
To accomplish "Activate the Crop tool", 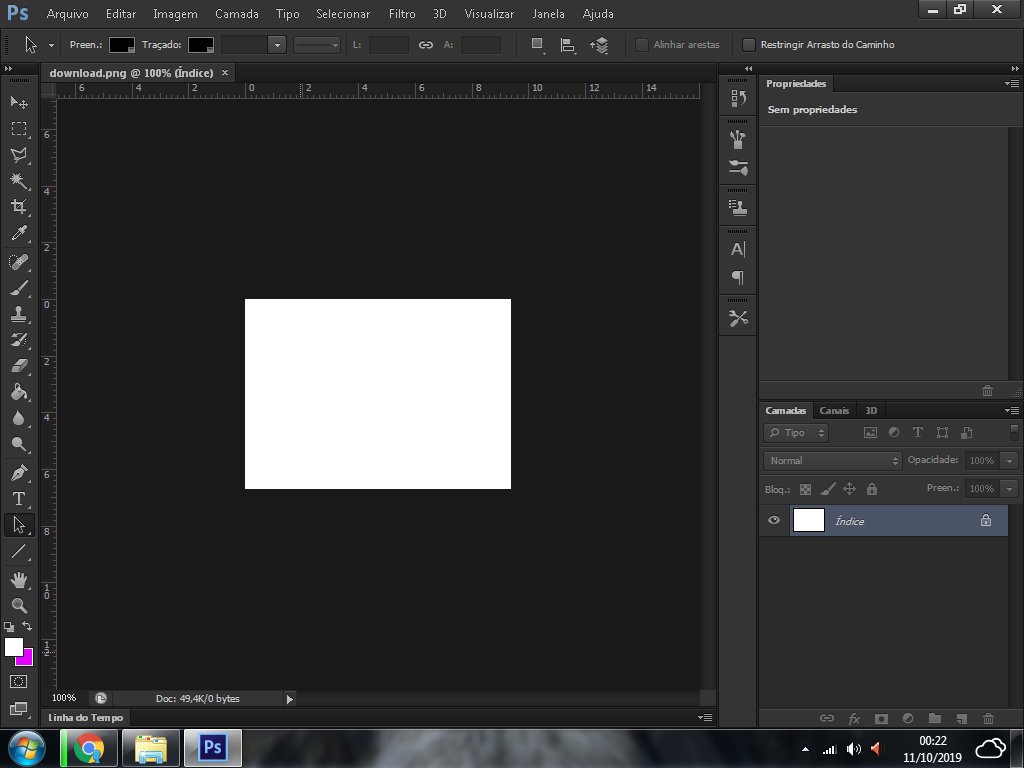I will coord(20,207).
